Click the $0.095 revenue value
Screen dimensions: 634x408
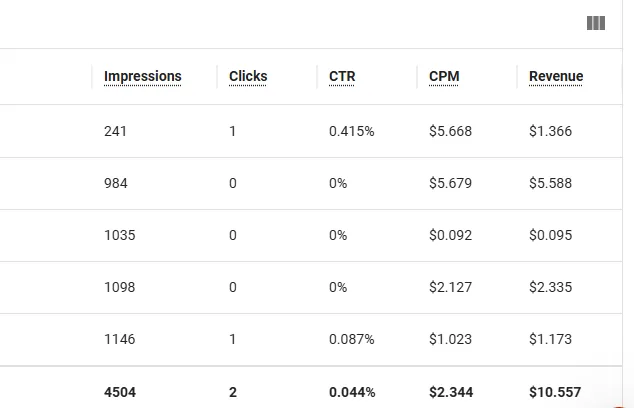(550, 235)
